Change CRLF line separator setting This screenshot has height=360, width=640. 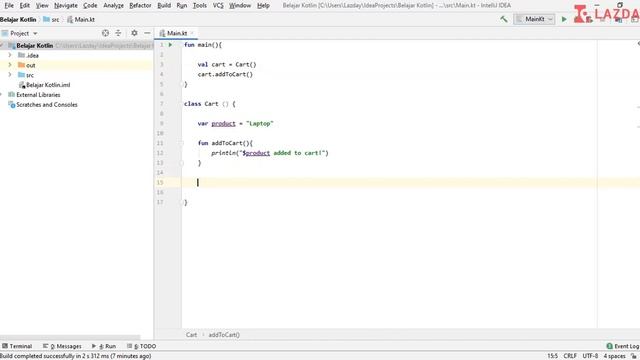click(570, 356)
